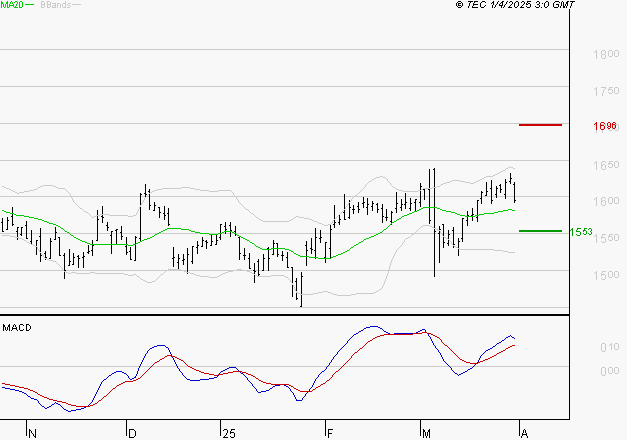Click the 1650 price axis label
This screenshot has width=627, height=440.
606,165
